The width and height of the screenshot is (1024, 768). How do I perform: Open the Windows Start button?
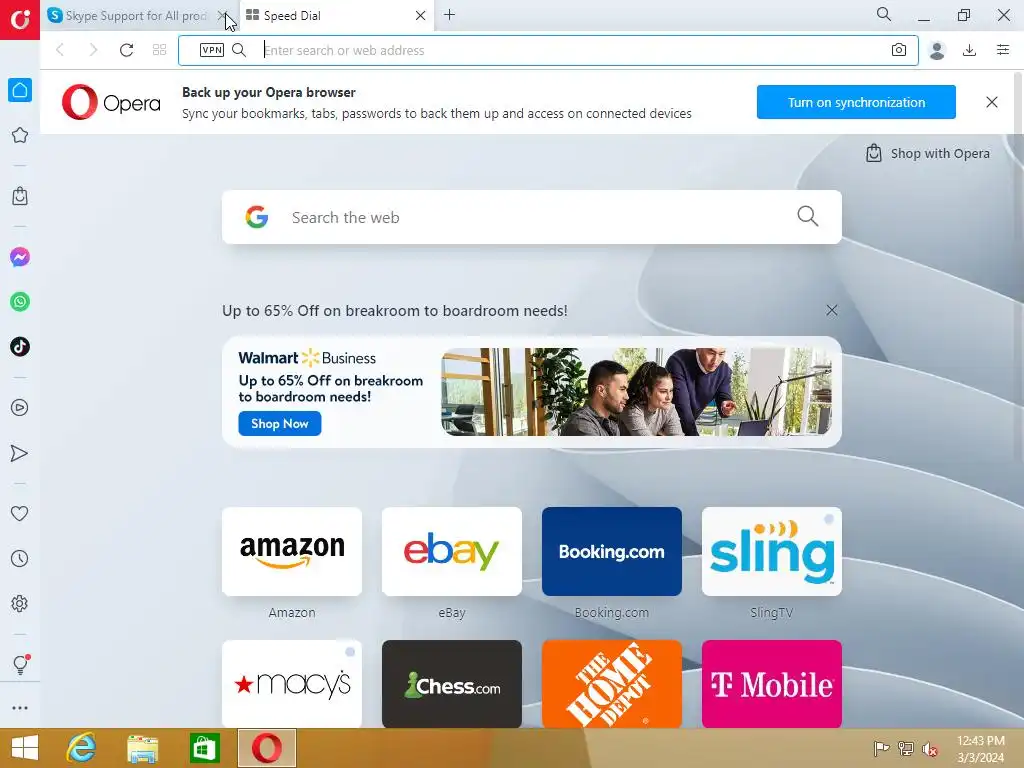(x=25, y=748)
